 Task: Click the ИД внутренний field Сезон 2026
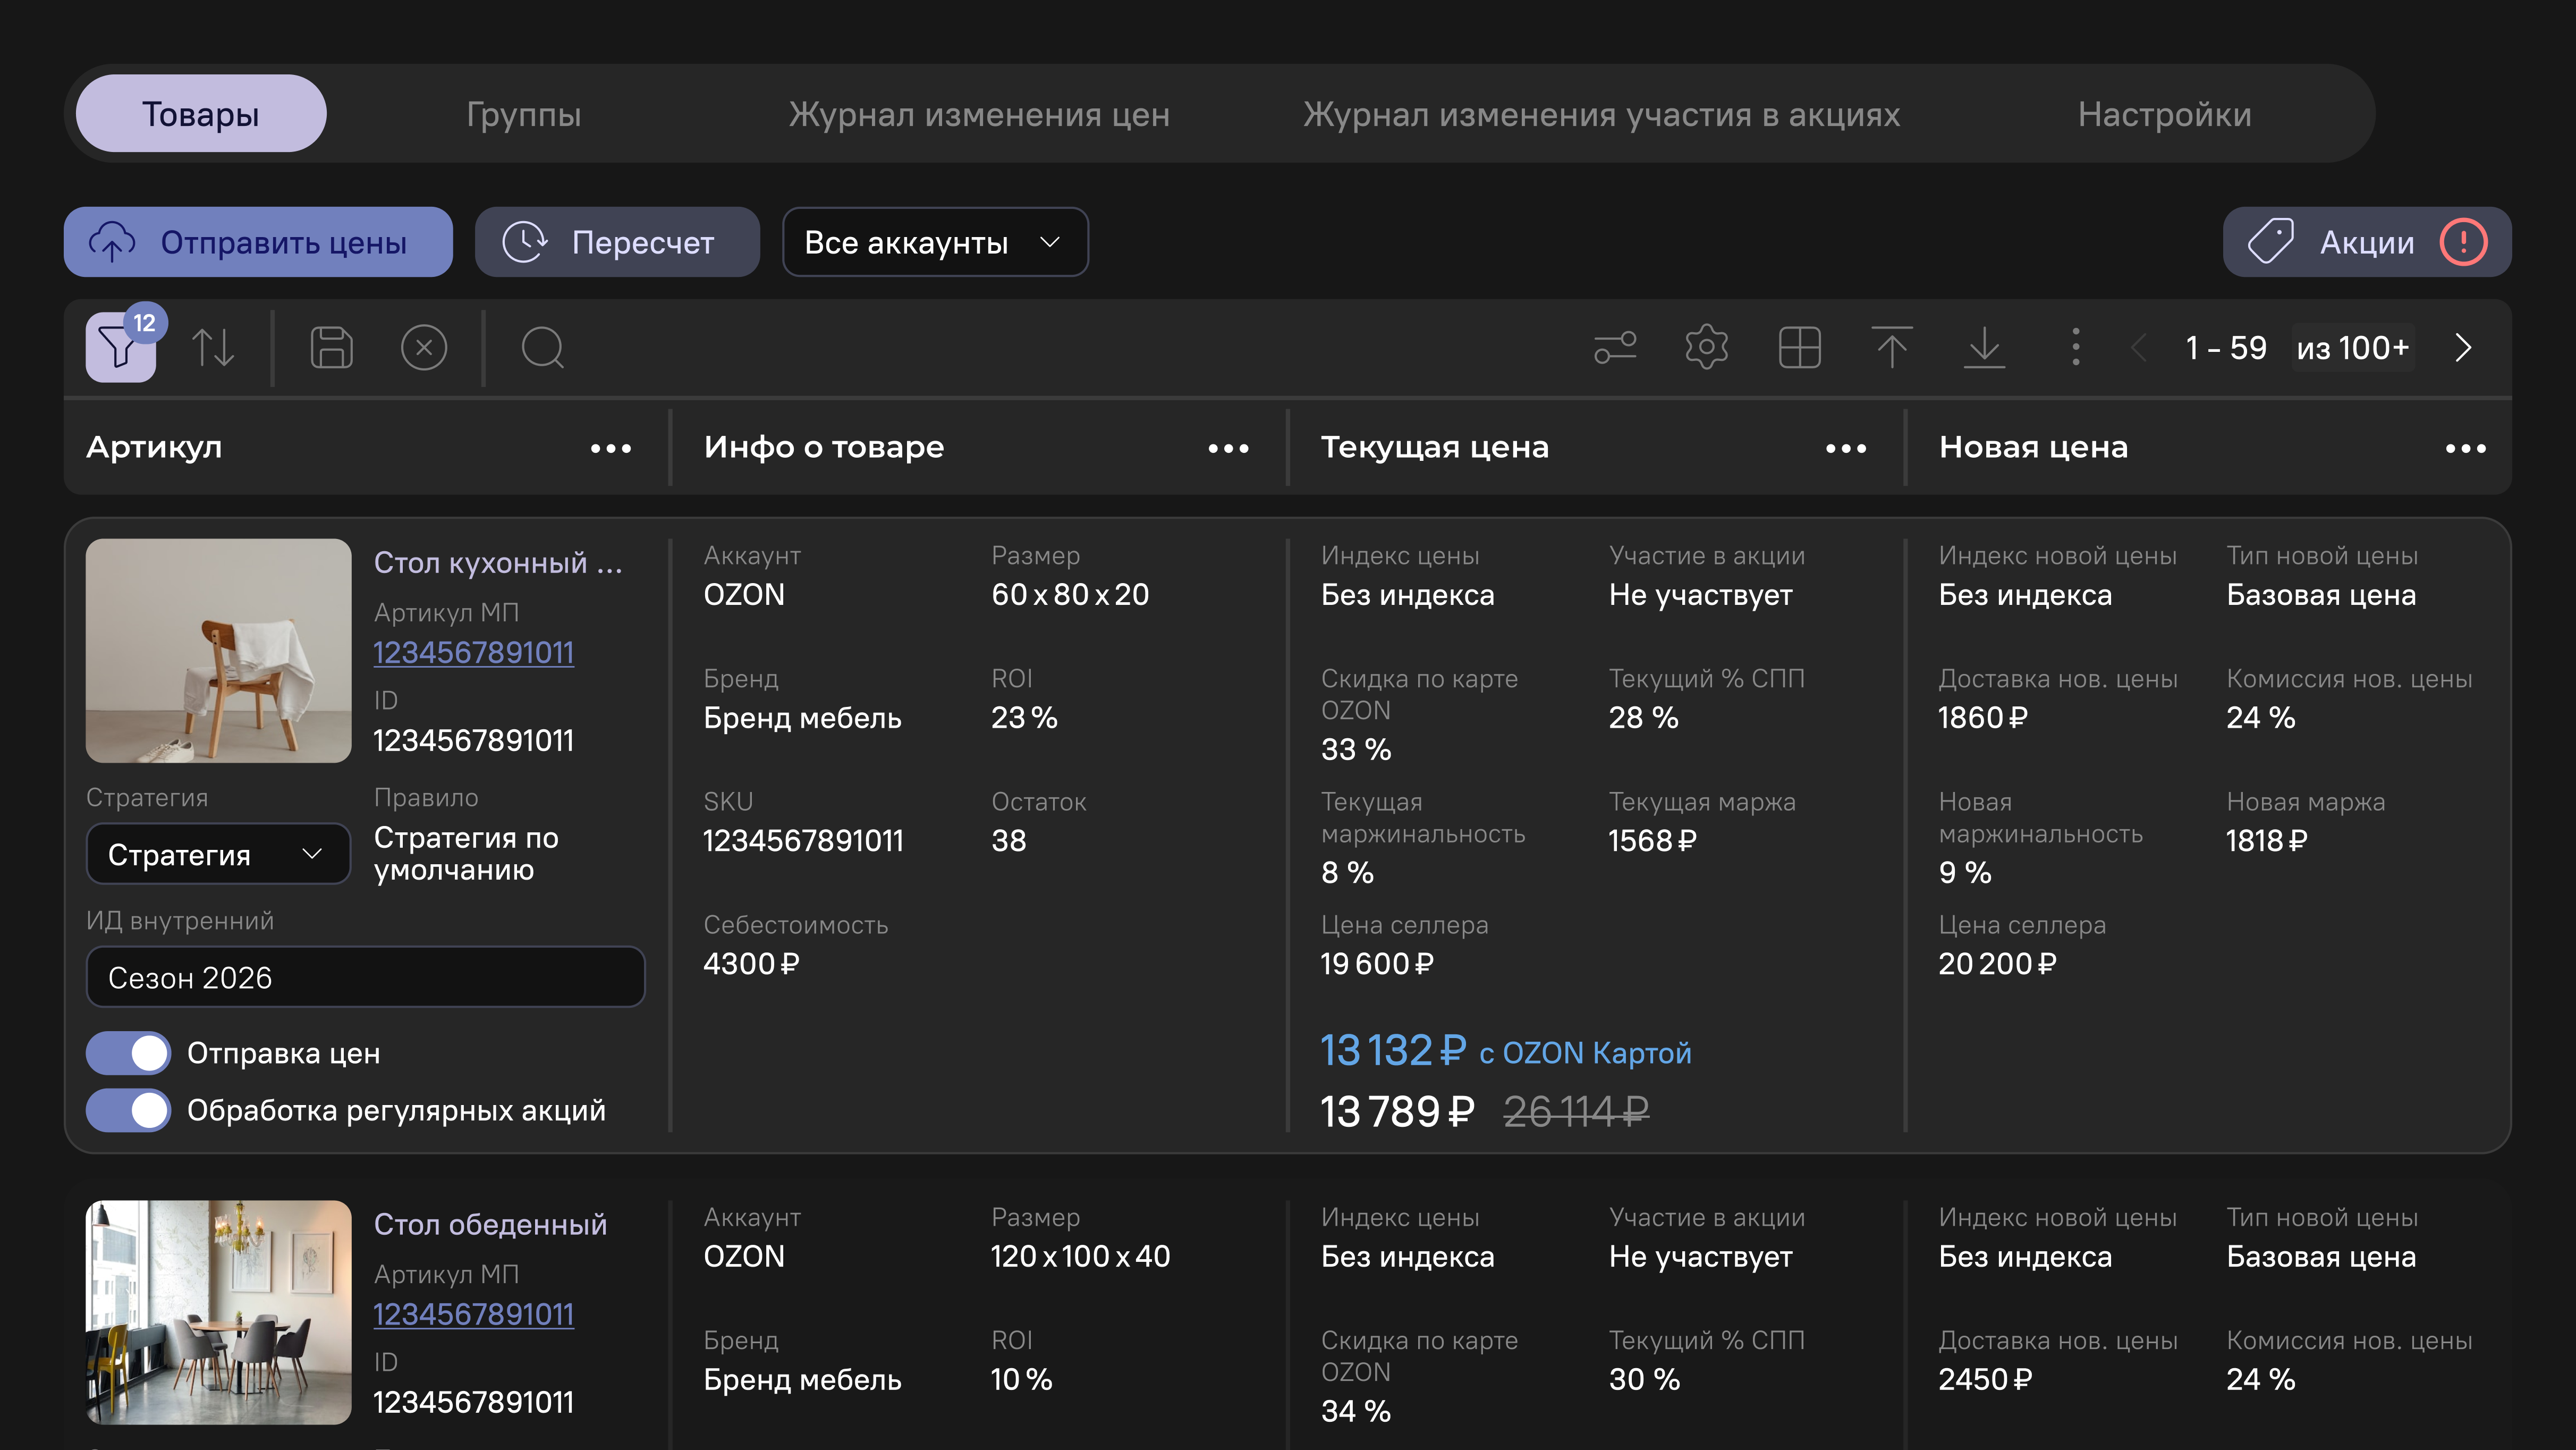(x=365, y=977)
